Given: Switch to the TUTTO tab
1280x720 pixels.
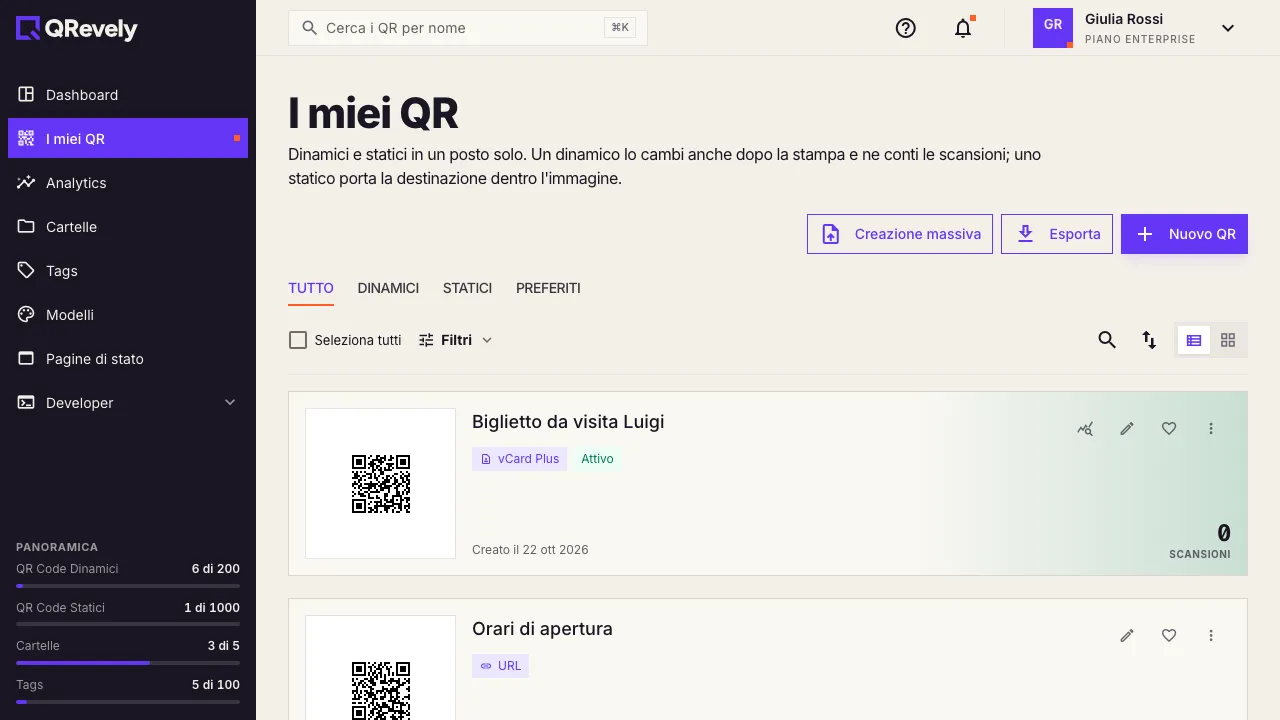Looking at the screenshot, I should coord(311,288).
